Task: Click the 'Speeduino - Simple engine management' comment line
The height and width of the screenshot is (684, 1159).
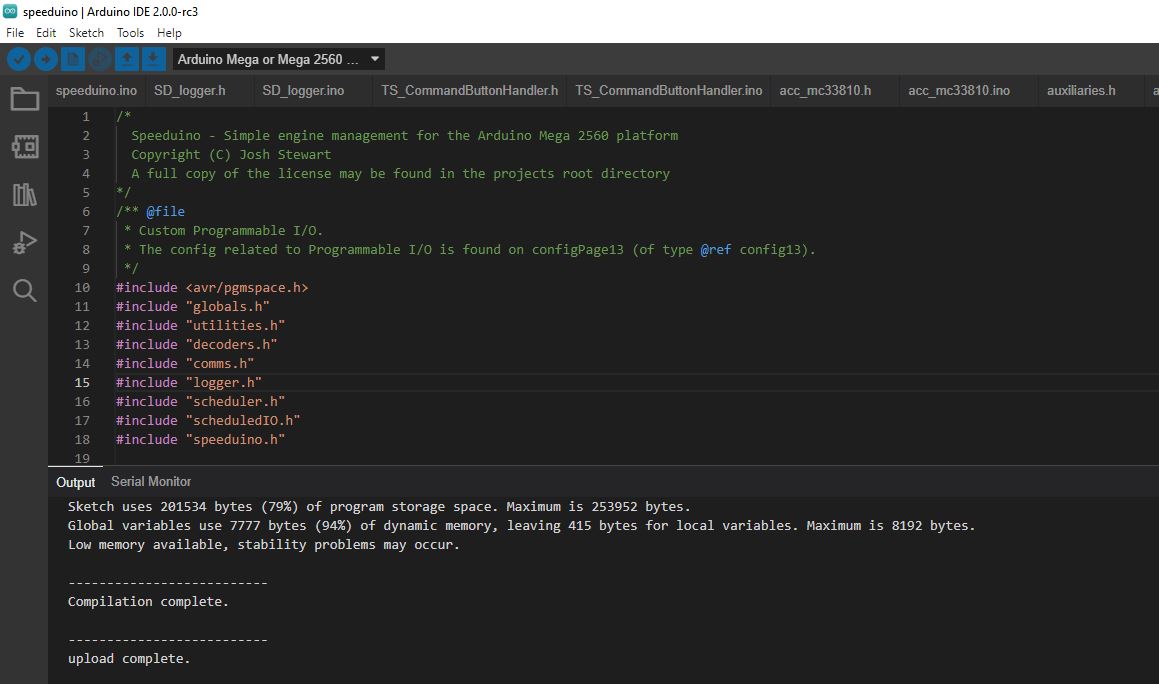Action: tap(404, 135)
